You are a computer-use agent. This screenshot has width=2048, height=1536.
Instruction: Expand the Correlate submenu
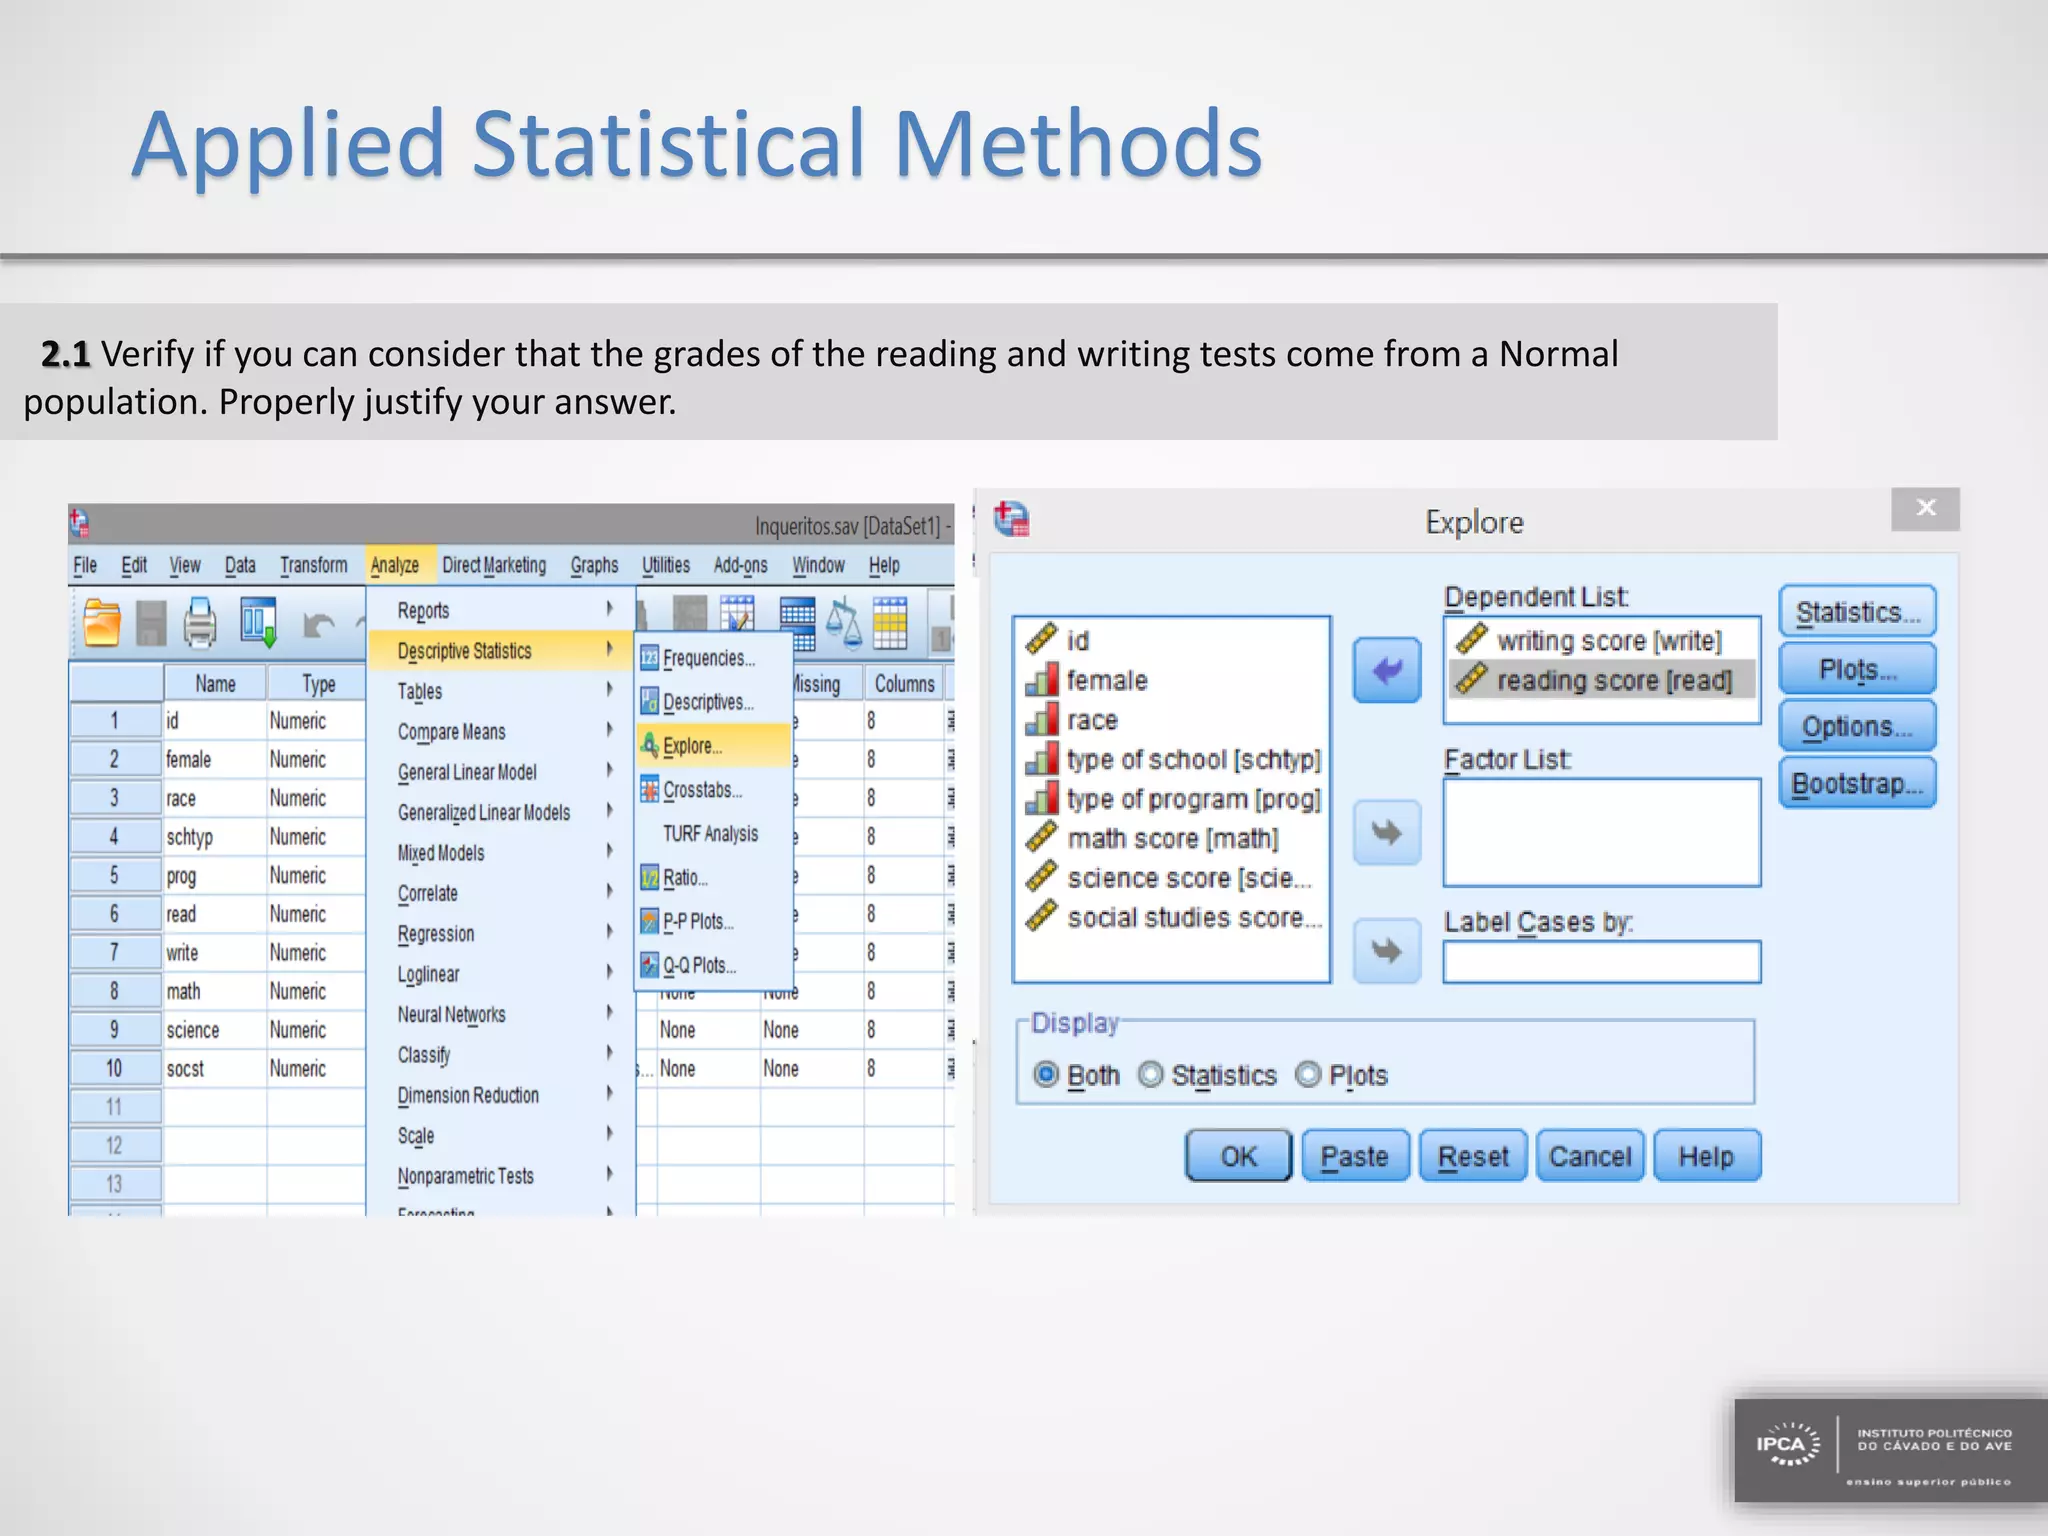pyautogui.click(x=500, y=893)
